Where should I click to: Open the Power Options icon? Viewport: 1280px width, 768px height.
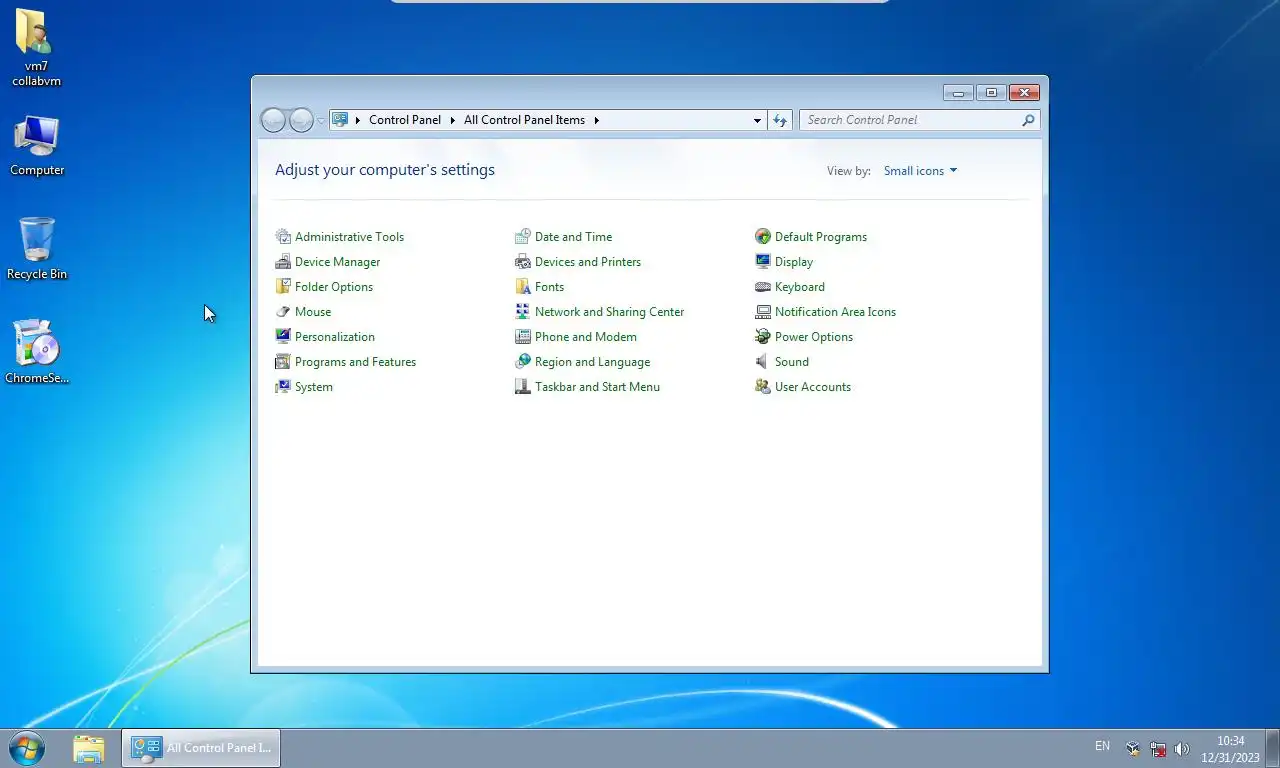coord(763,337)
